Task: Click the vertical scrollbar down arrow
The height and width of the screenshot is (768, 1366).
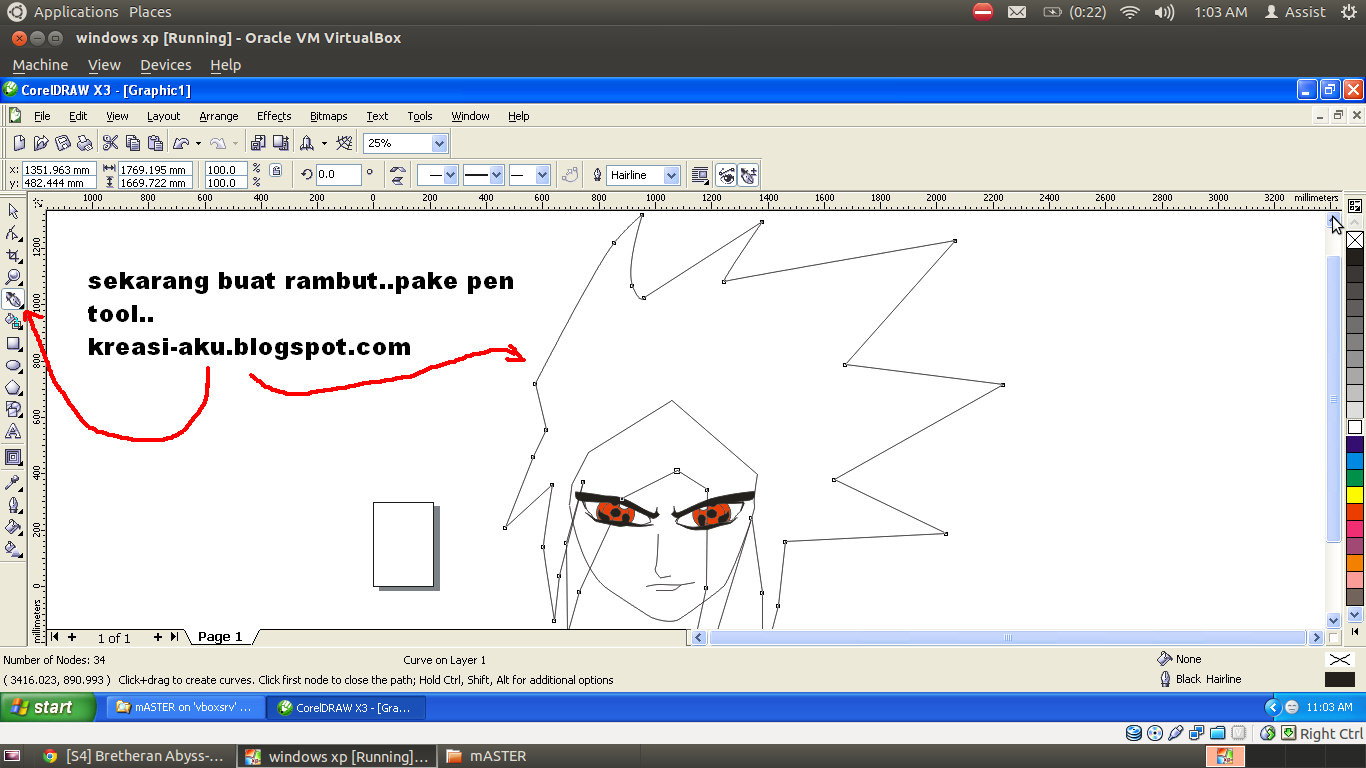Action: (x=1333, y=620)
